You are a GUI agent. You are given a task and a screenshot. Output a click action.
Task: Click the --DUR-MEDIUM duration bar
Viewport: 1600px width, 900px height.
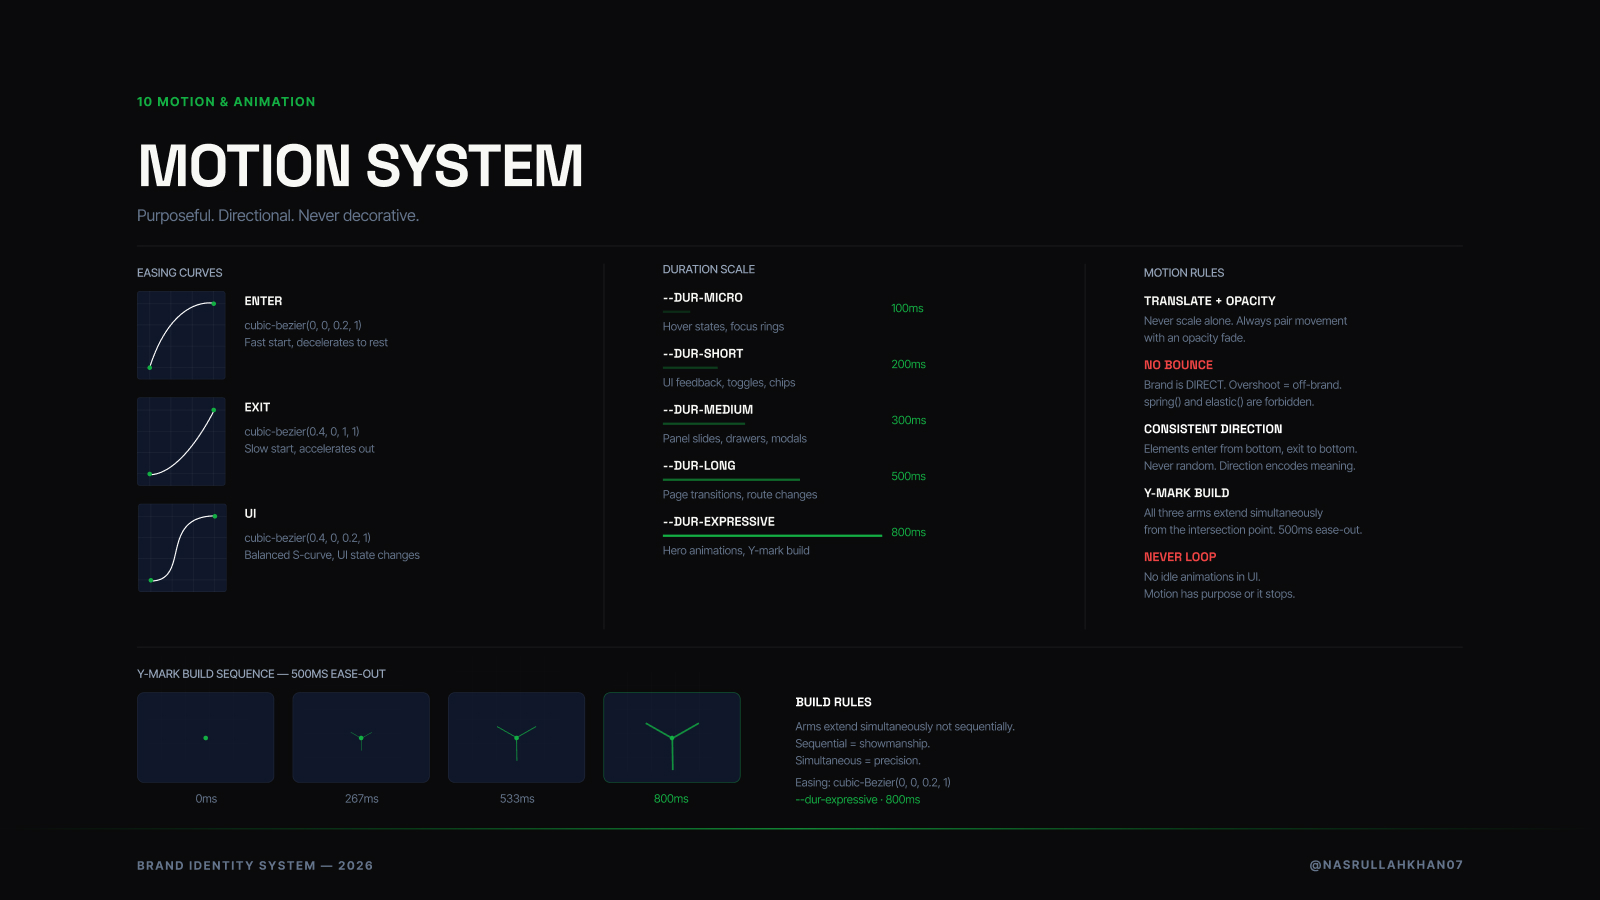[x=704, y=424]
